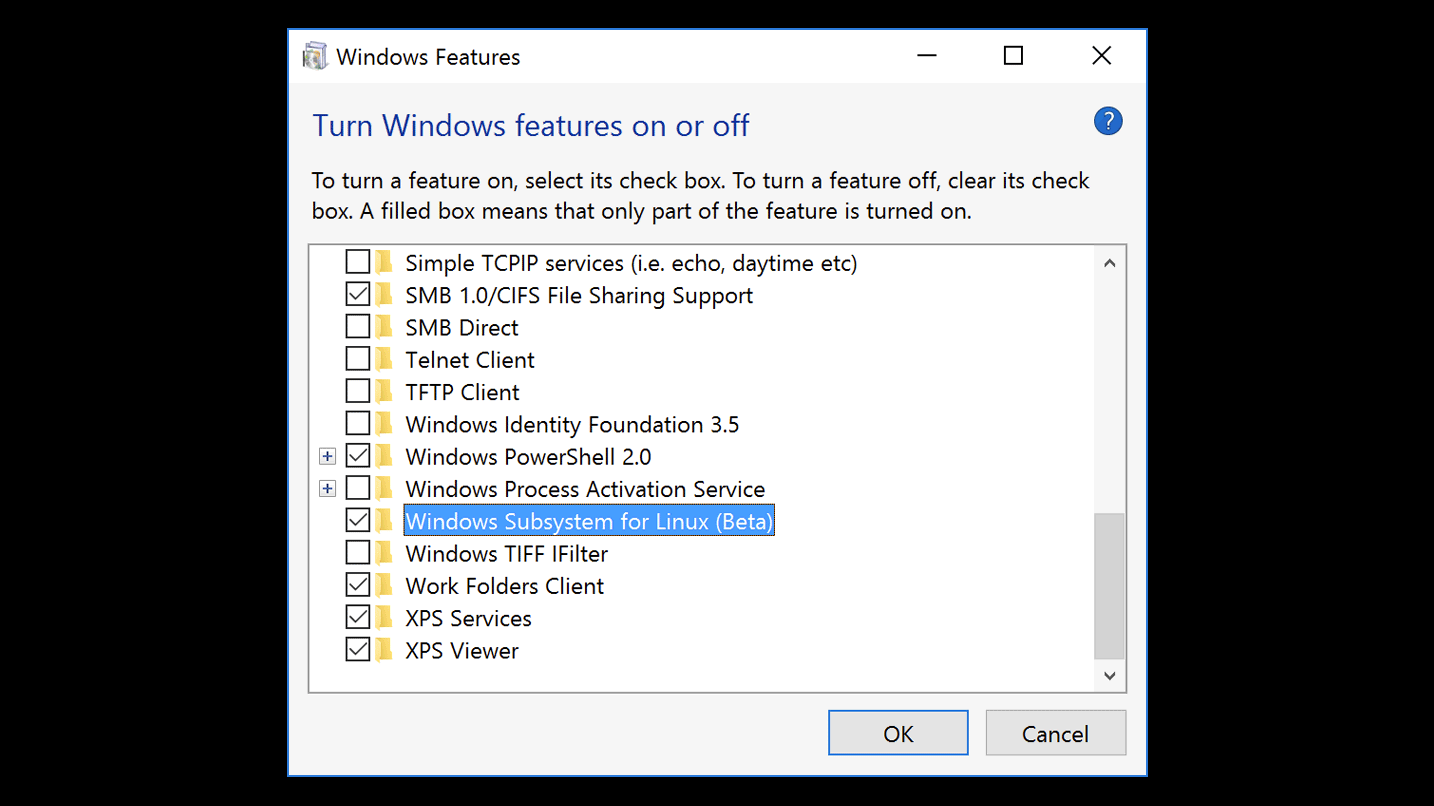This screenshot has width=1434, height=806.
Task: Click the folder icon beside XPS Viewer
Action: [384, 650]
